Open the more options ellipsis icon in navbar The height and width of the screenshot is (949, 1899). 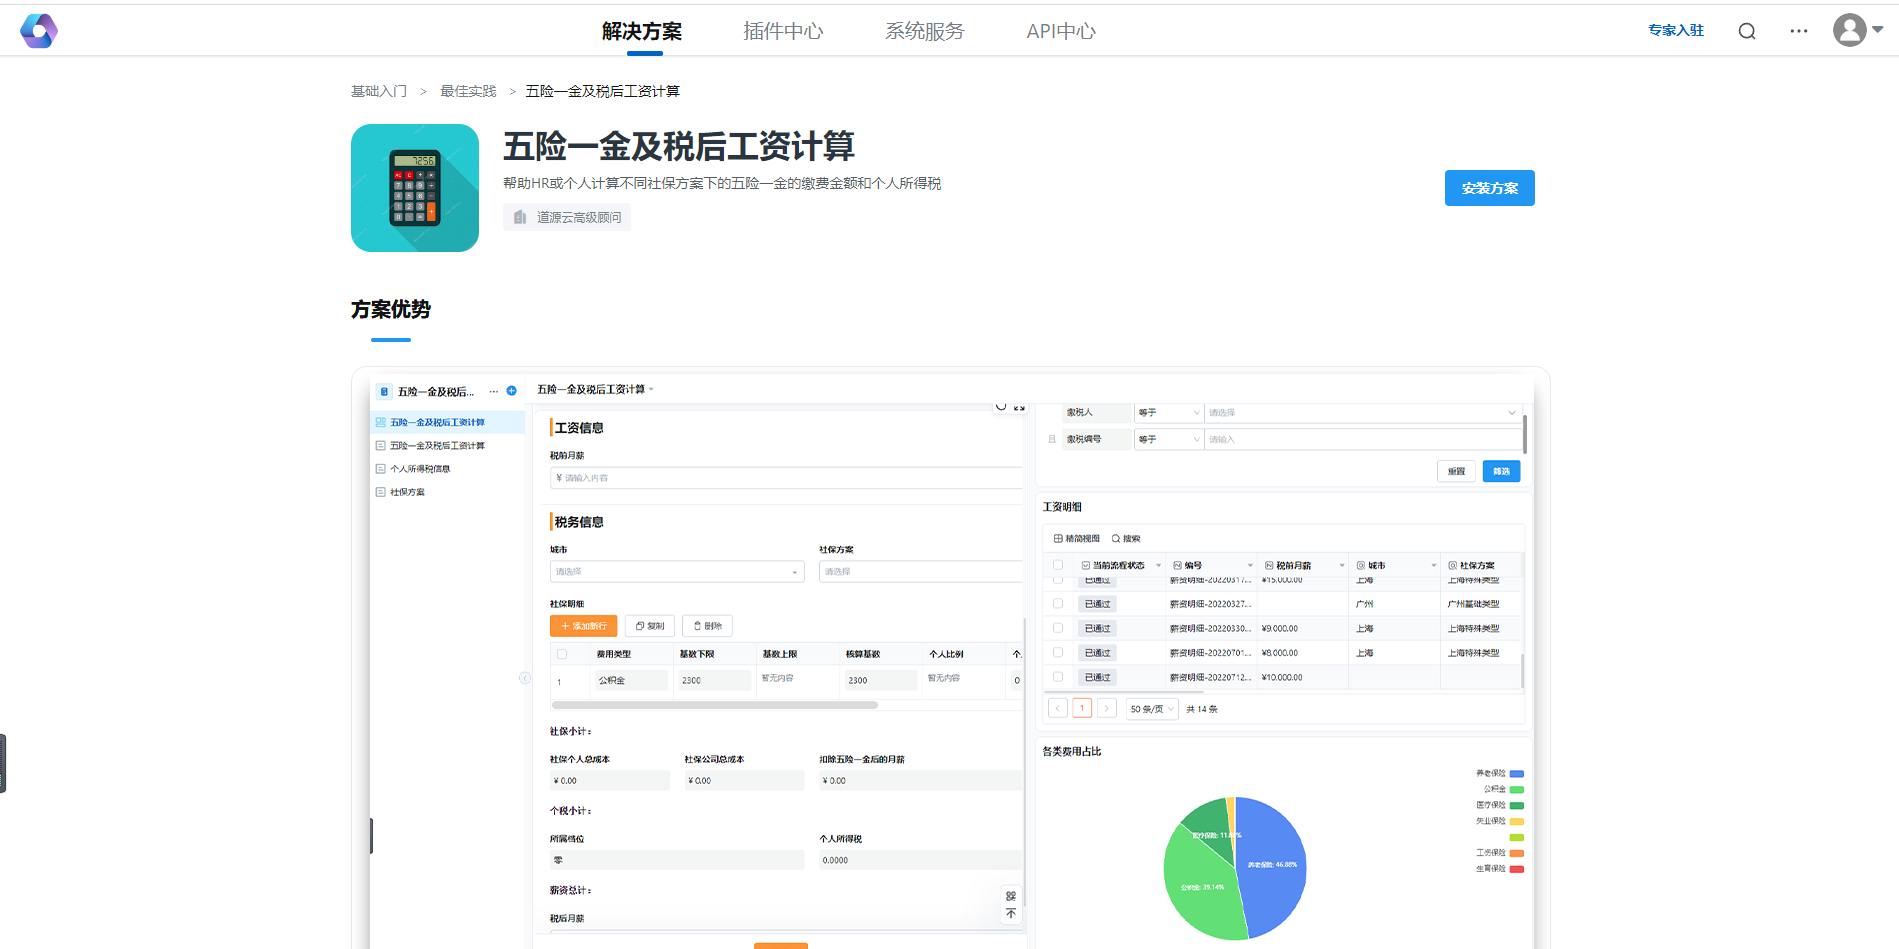1799,31
